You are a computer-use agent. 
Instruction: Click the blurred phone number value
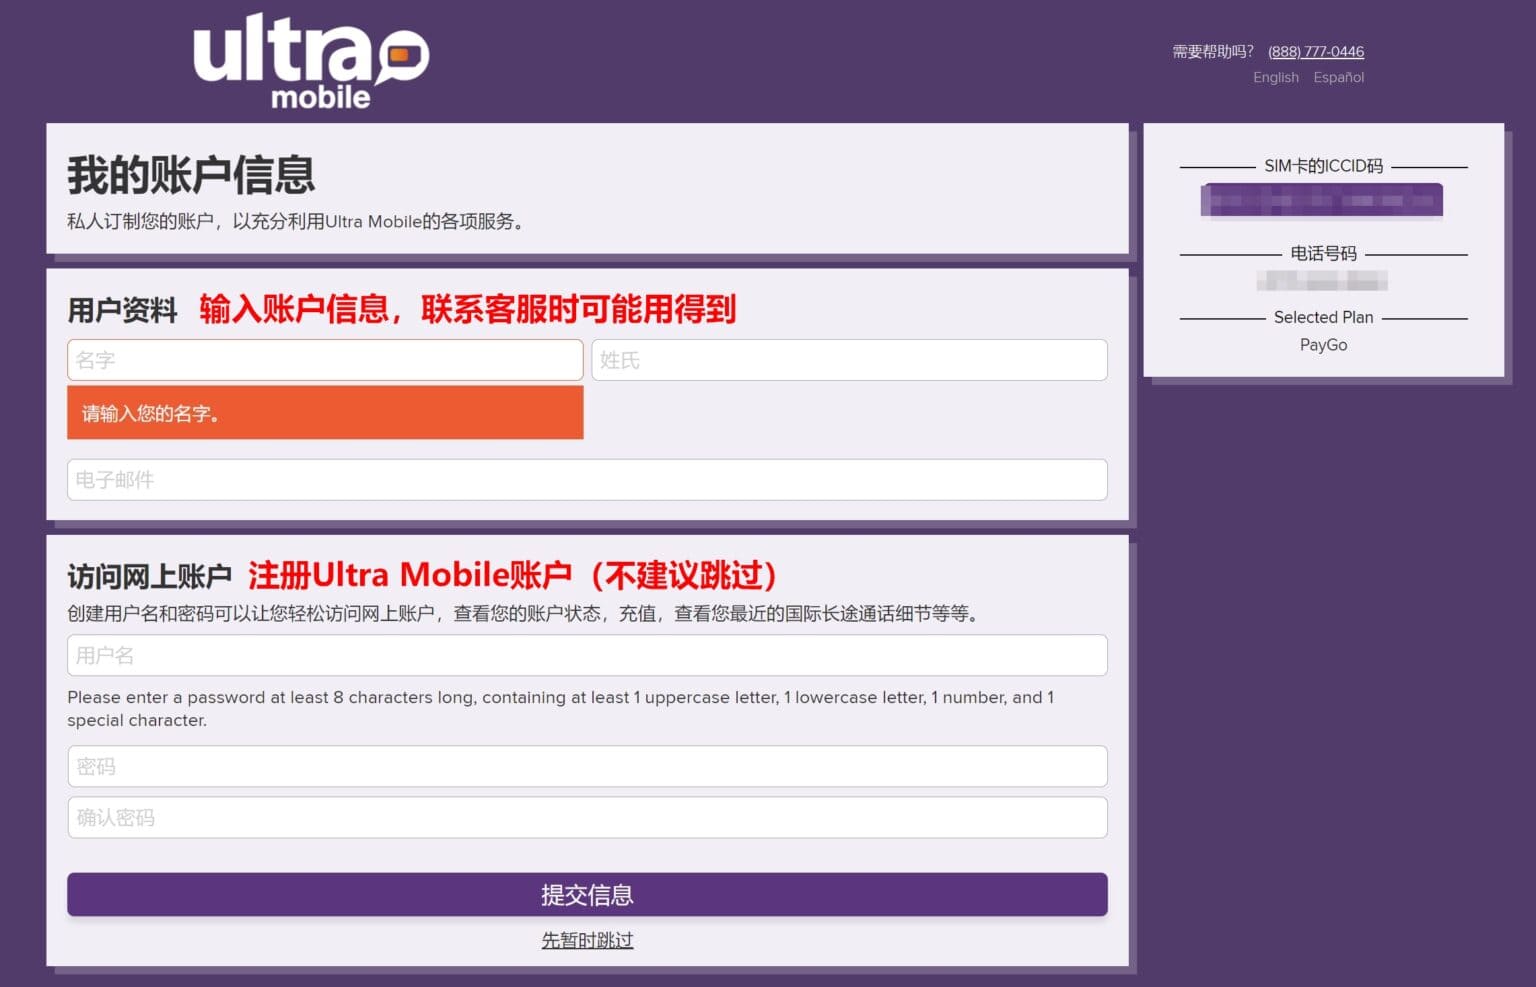pyautogui.click(x=1322, y=281)
